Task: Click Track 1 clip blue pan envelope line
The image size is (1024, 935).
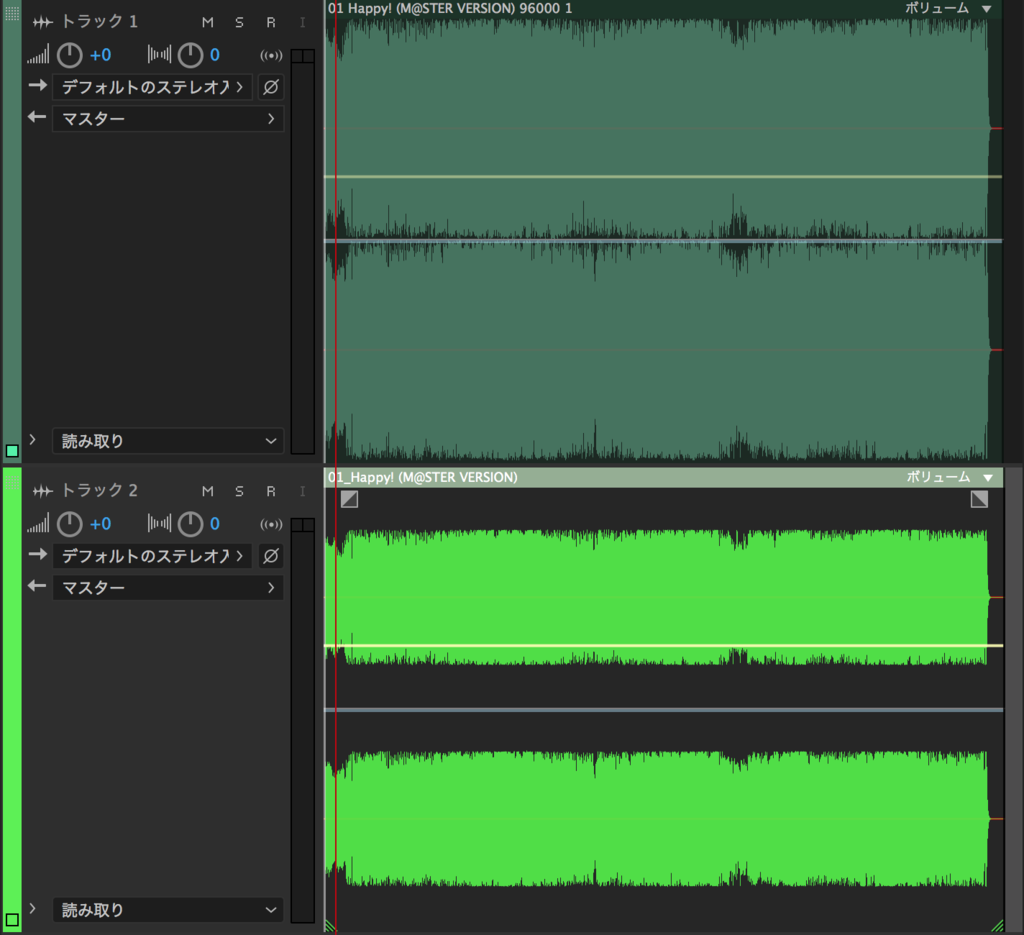Action: click(x=664, y=241)
